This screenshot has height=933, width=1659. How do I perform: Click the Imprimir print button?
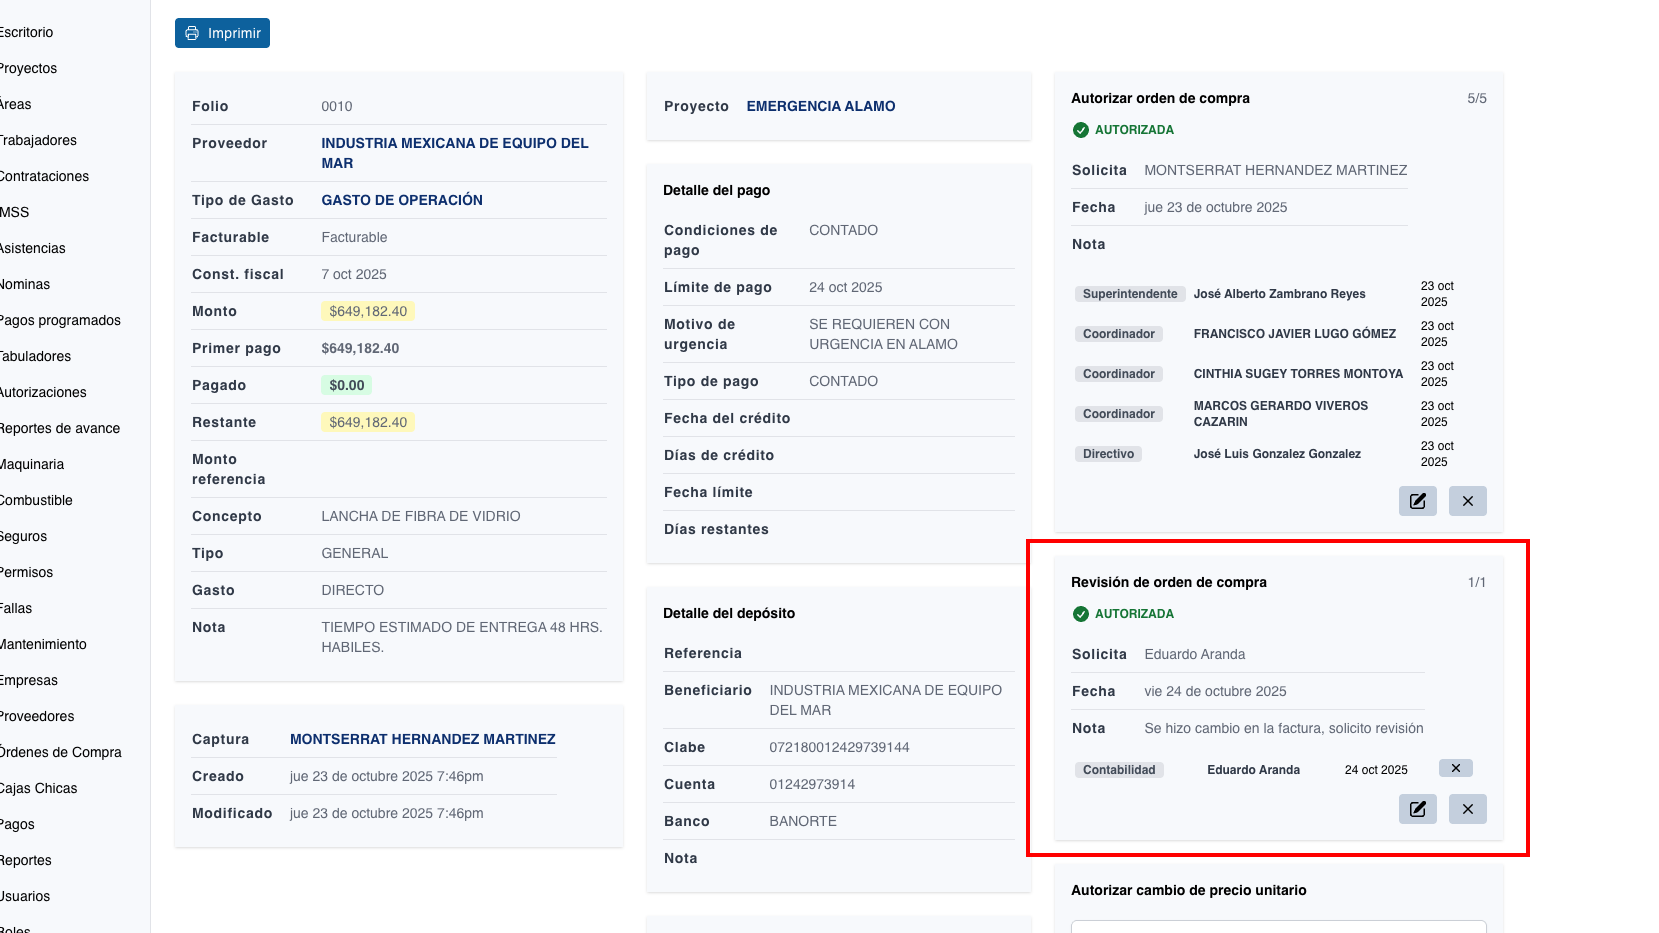[x=222, y=33]
